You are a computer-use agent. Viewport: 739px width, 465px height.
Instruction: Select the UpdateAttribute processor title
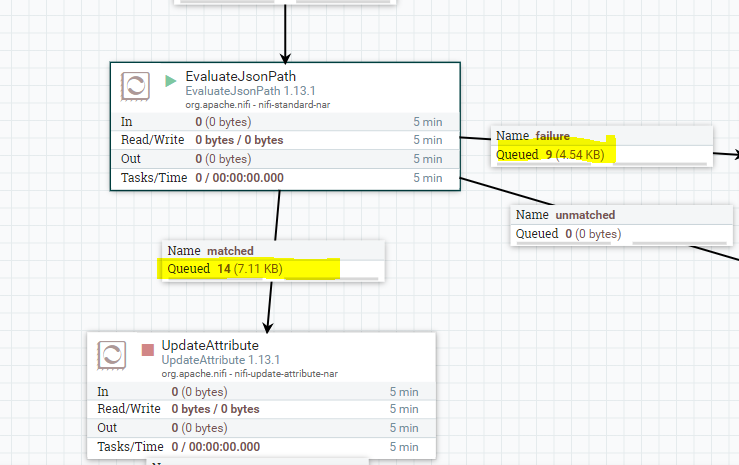coord(210,345)
